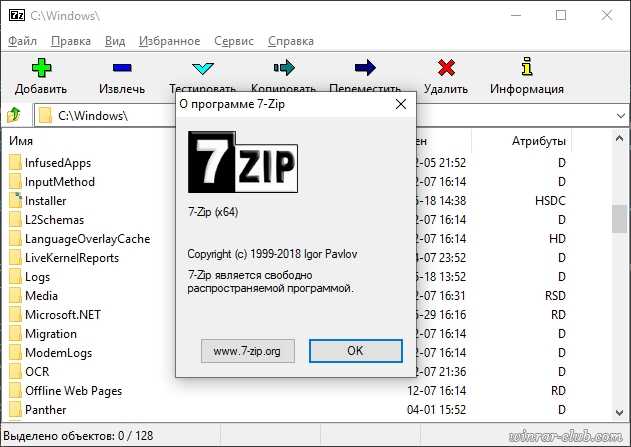Open the Правка menu

point(71,41)
